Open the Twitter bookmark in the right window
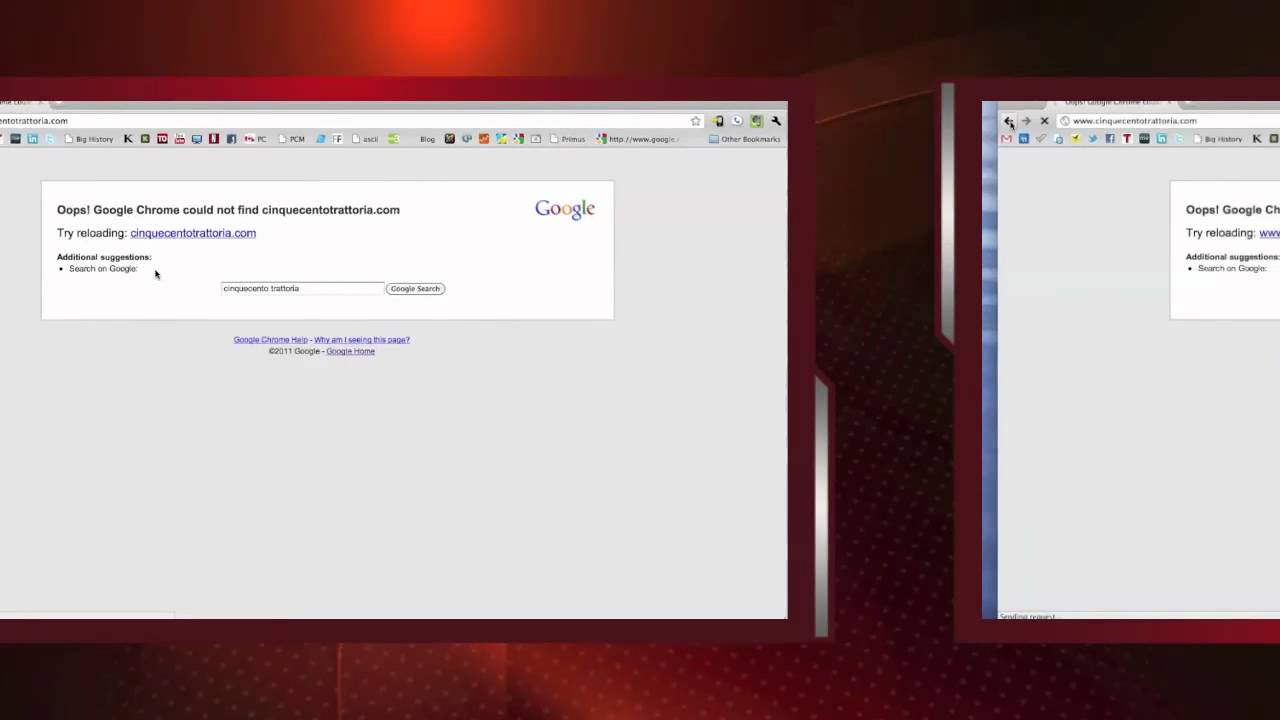The height and width of the screenshot is (720, 1280). [x=1093, y=139]
